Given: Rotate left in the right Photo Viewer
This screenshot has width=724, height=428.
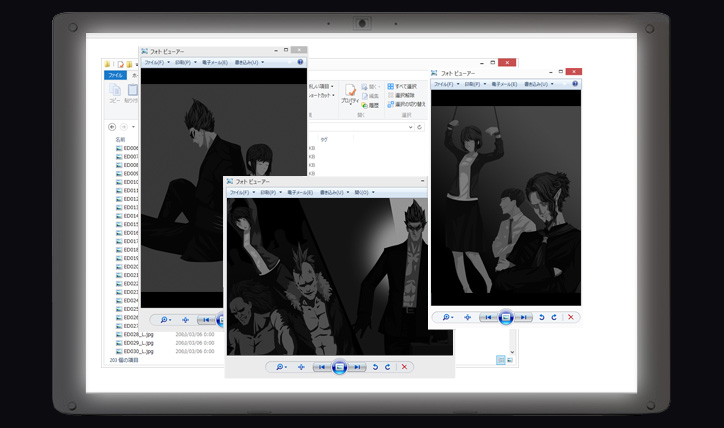Looking at the screenshot, I should tap(542, 317).
